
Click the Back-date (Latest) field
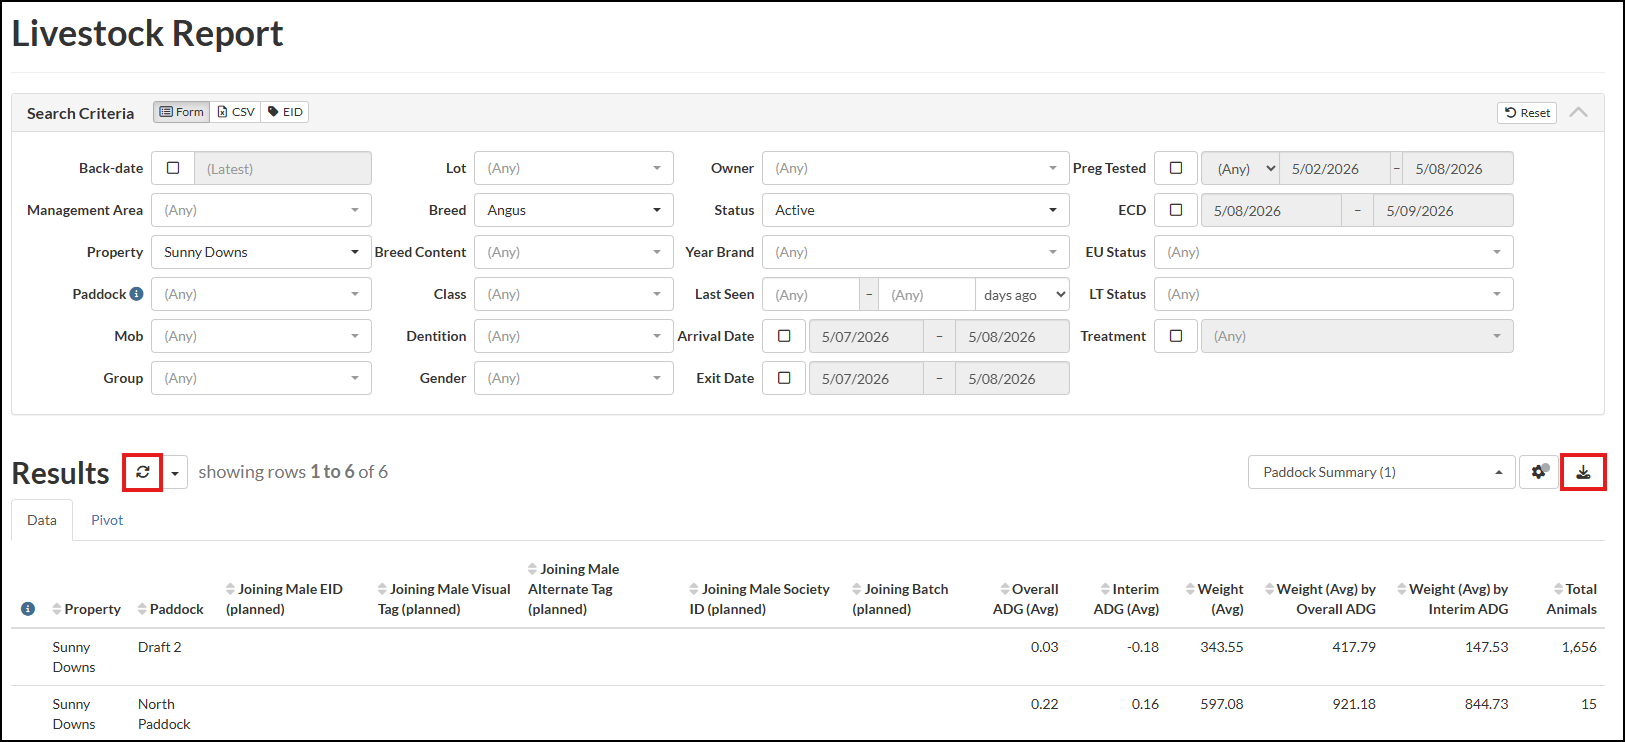(283, 168)
